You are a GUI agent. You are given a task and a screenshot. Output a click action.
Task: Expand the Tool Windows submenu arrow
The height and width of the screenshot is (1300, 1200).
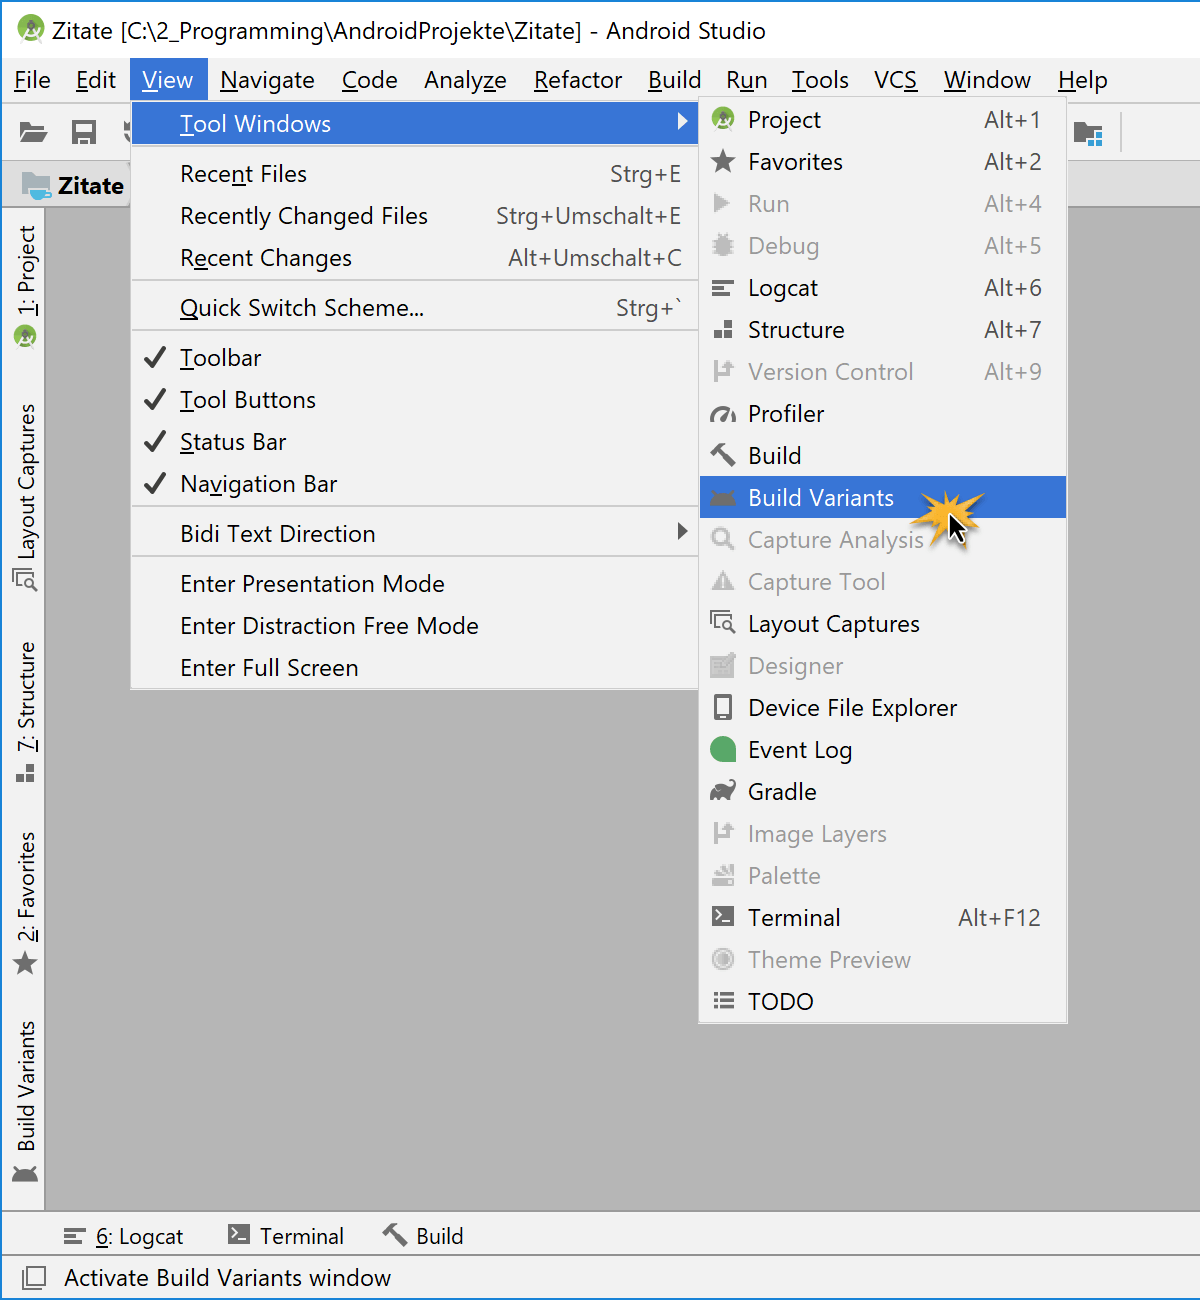coord(682,122)
